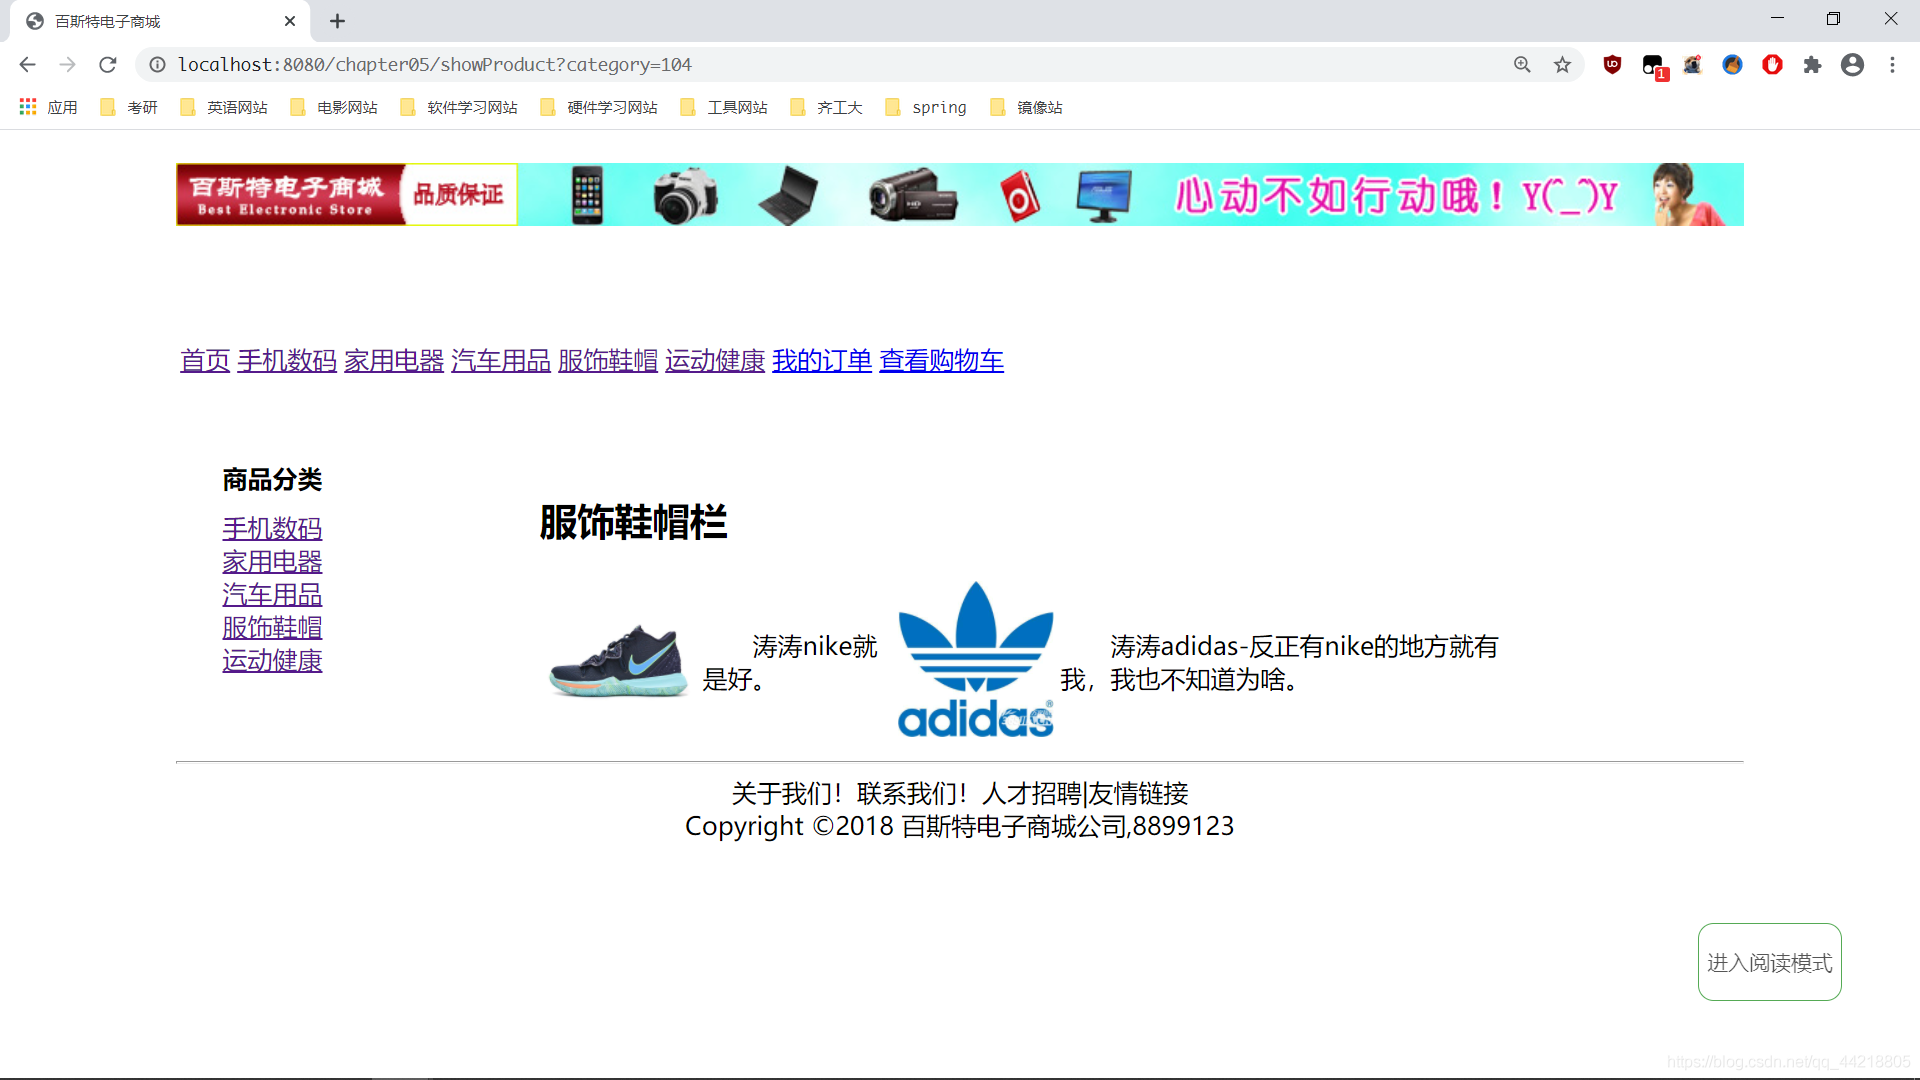Click the Copyright ©2018 footer line
The image size is (1920, 1080).
coord(959,826)
